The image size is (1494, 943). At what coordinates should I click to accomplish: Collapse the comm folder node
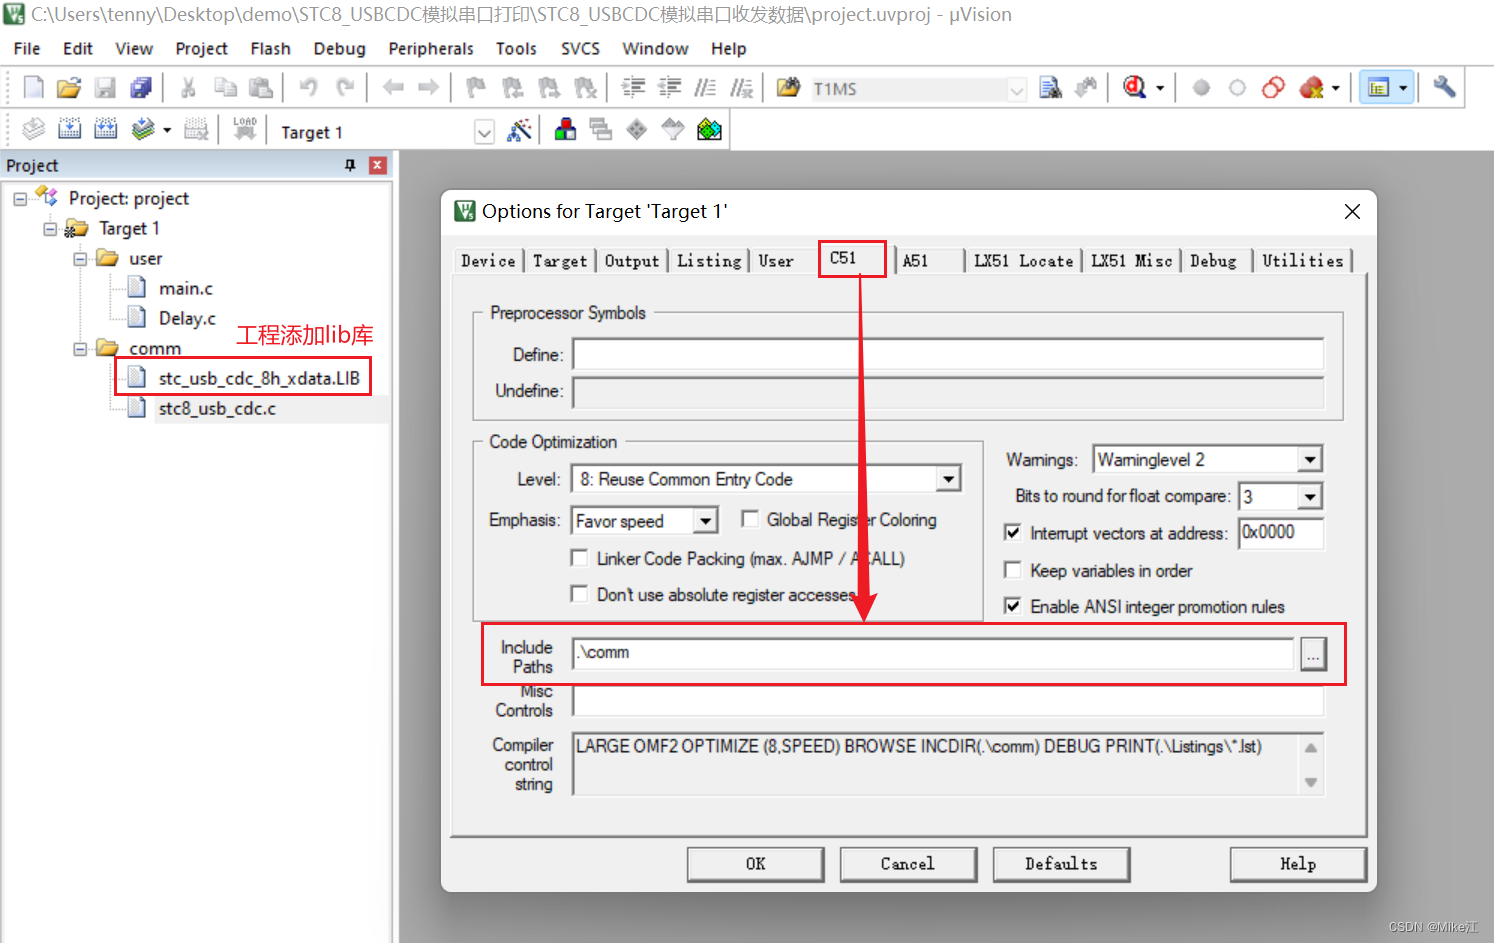point(80,349)
